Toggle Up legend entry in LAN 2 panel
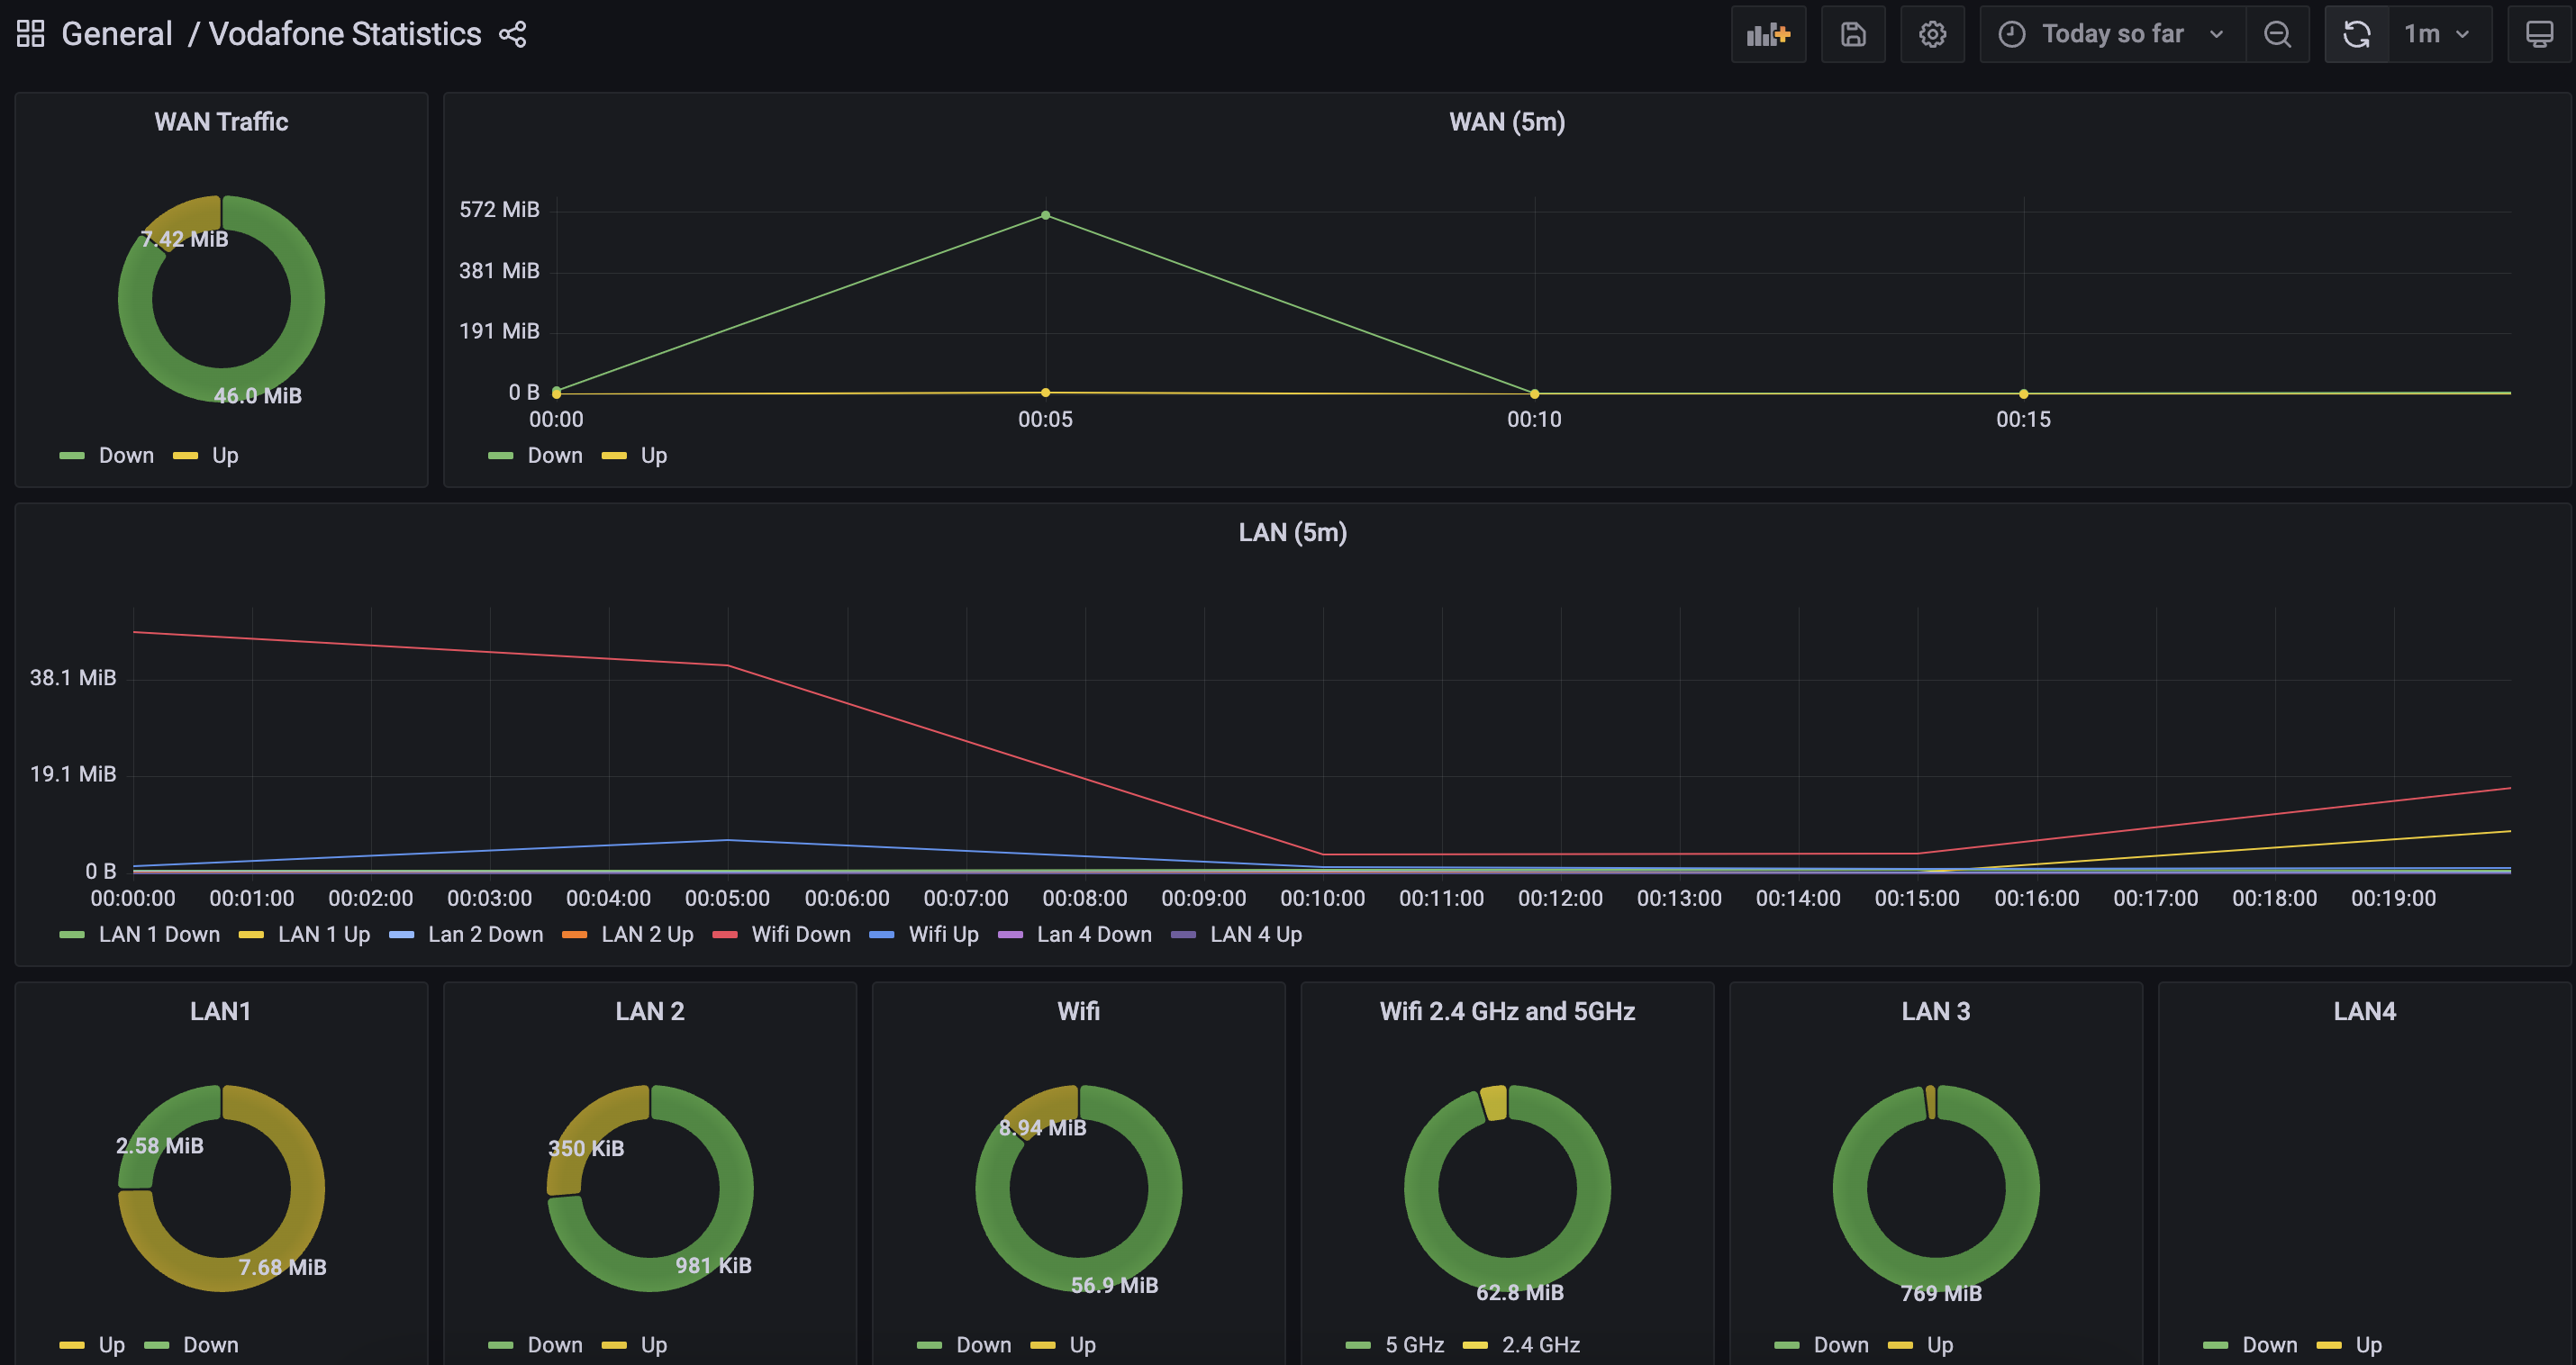The image size is (2576, 1365). [x=654, y=1345]
